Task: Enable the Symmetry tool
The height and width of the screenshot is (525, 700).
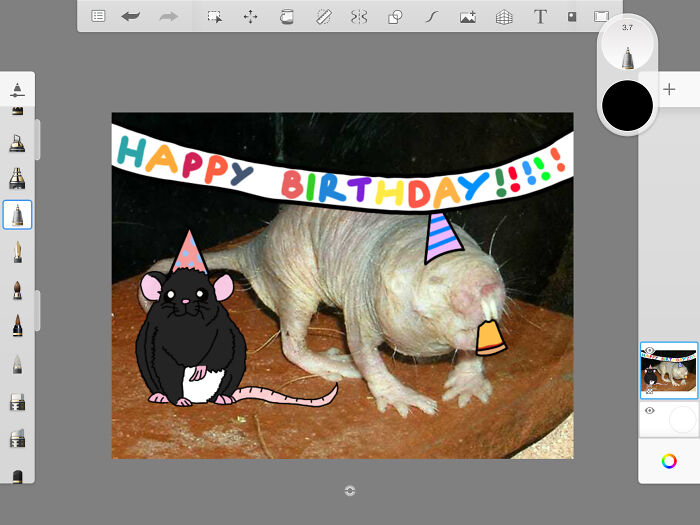Action: click(x=359, y=16)
